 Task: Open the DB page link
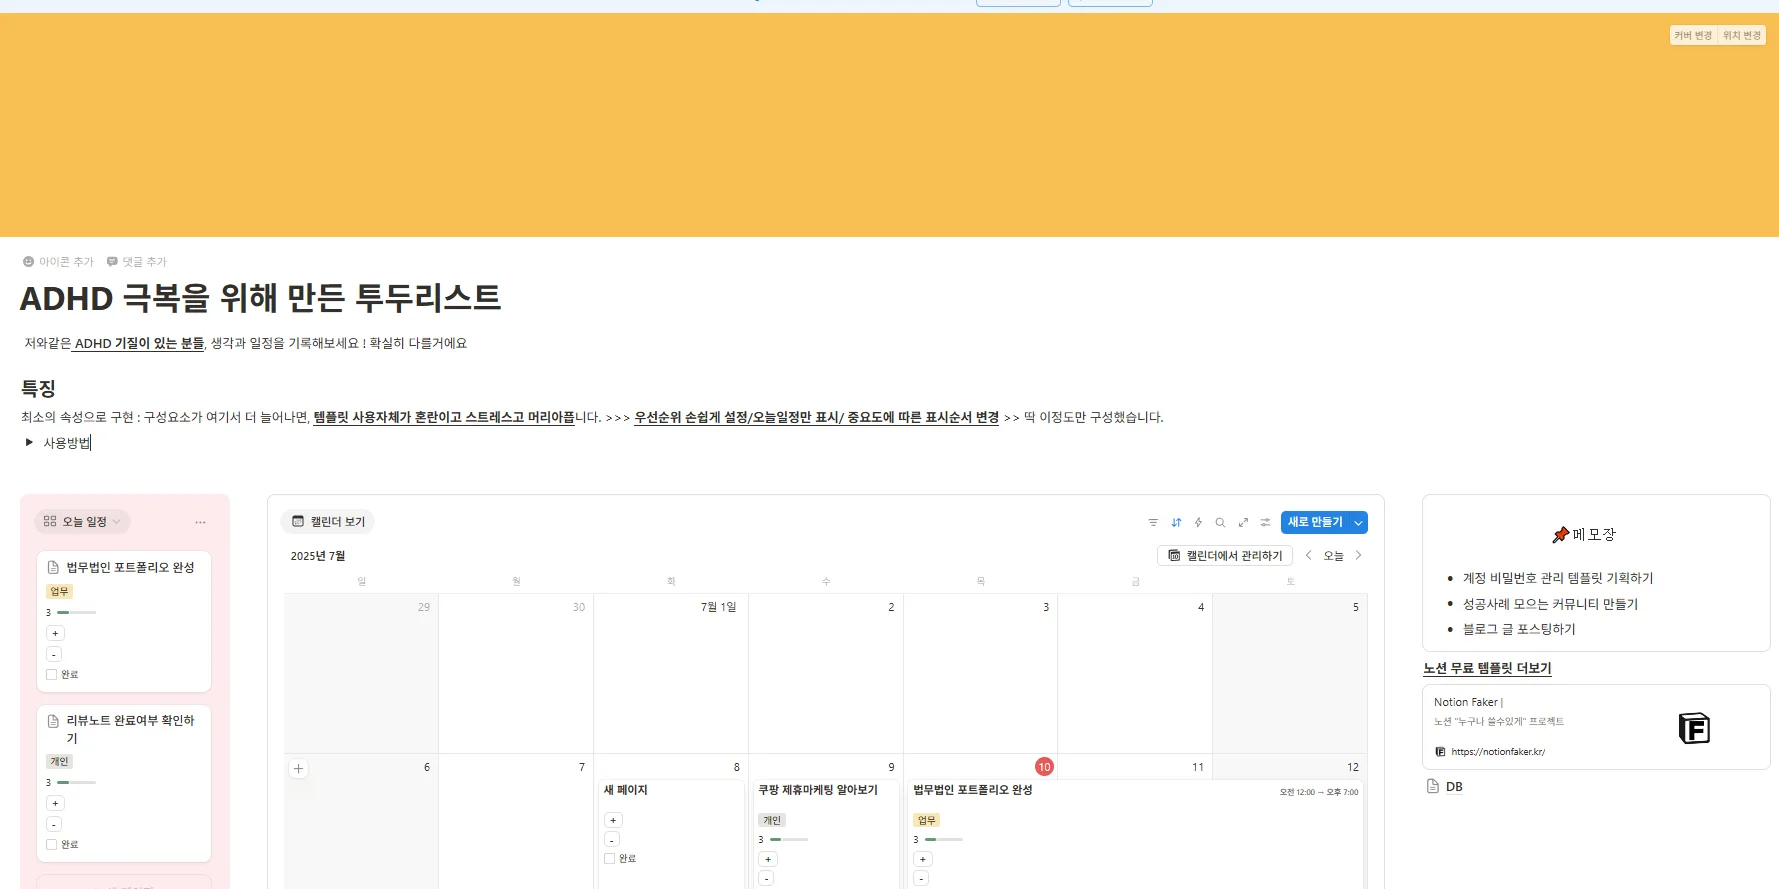(1454, 787)
